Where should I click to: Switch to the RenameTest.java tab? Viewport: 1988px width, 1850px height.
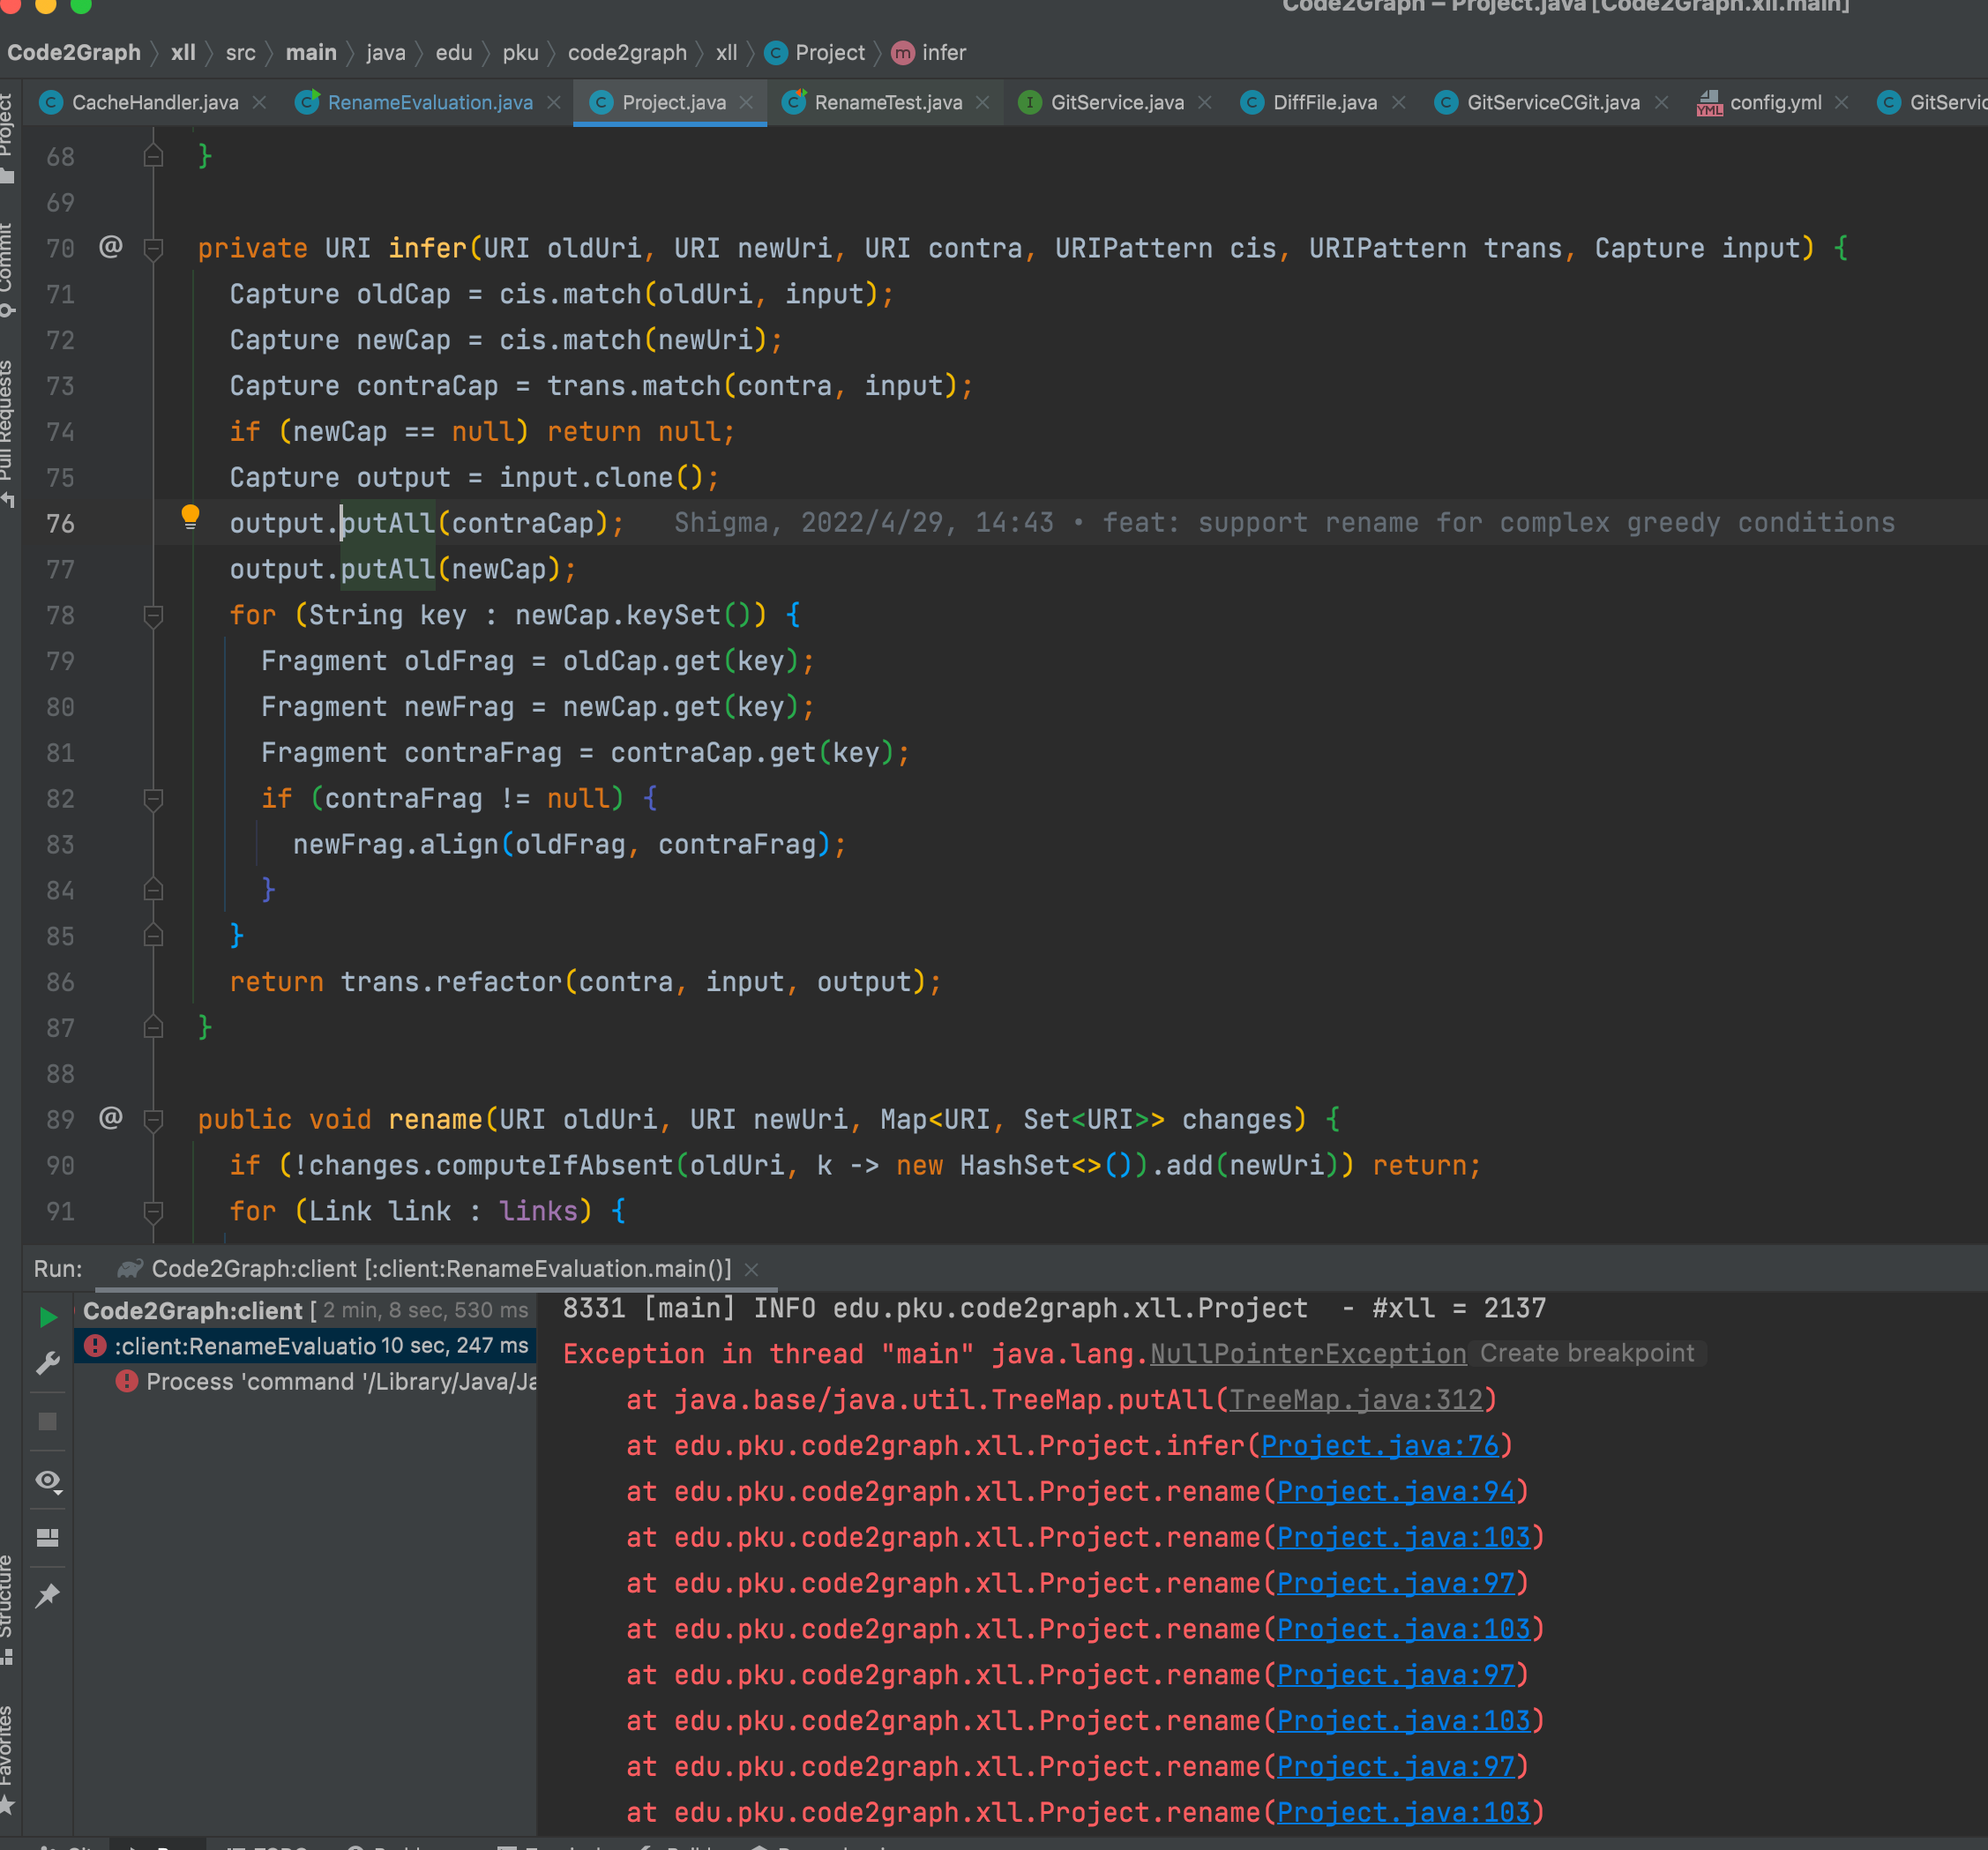[x=887, y=102]
